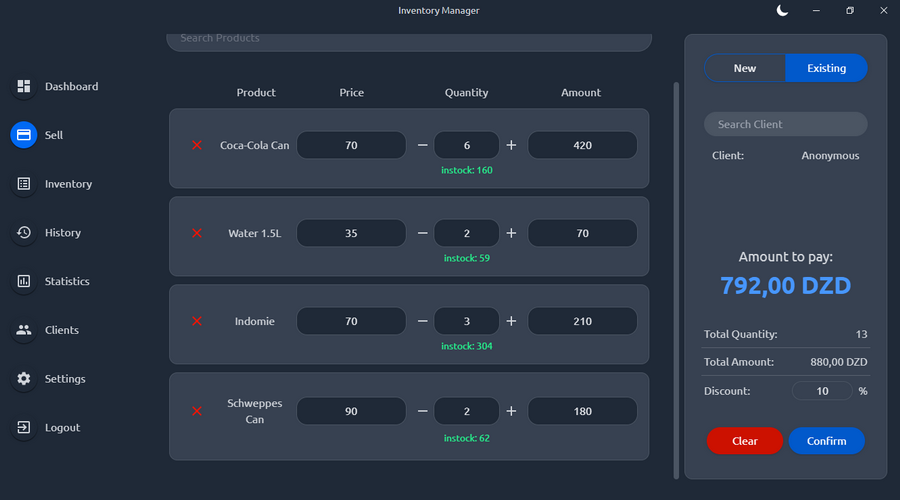Viewport: 900px width, 500px height.
Task: Edit Coca-Cola Can quantity field
Action: (x=467, y=145)
